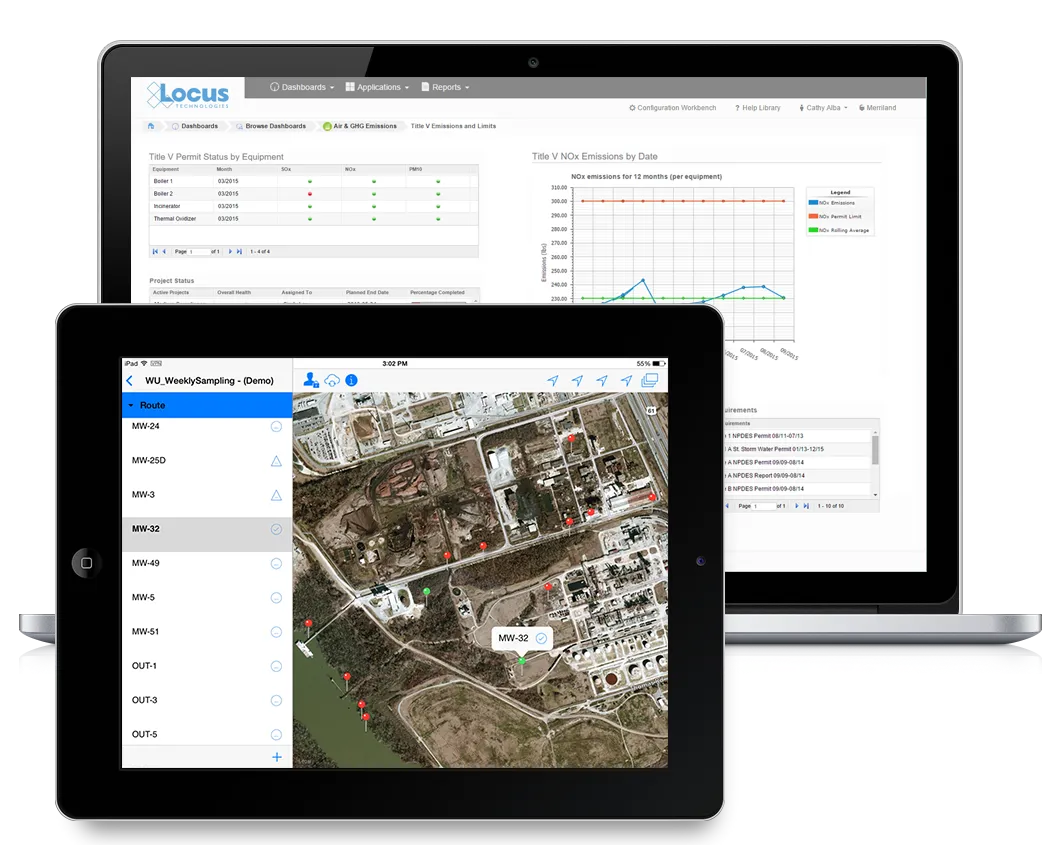Collapse the Route section
The height and width of the screenshot is (845, 1062).
point(131,405)
